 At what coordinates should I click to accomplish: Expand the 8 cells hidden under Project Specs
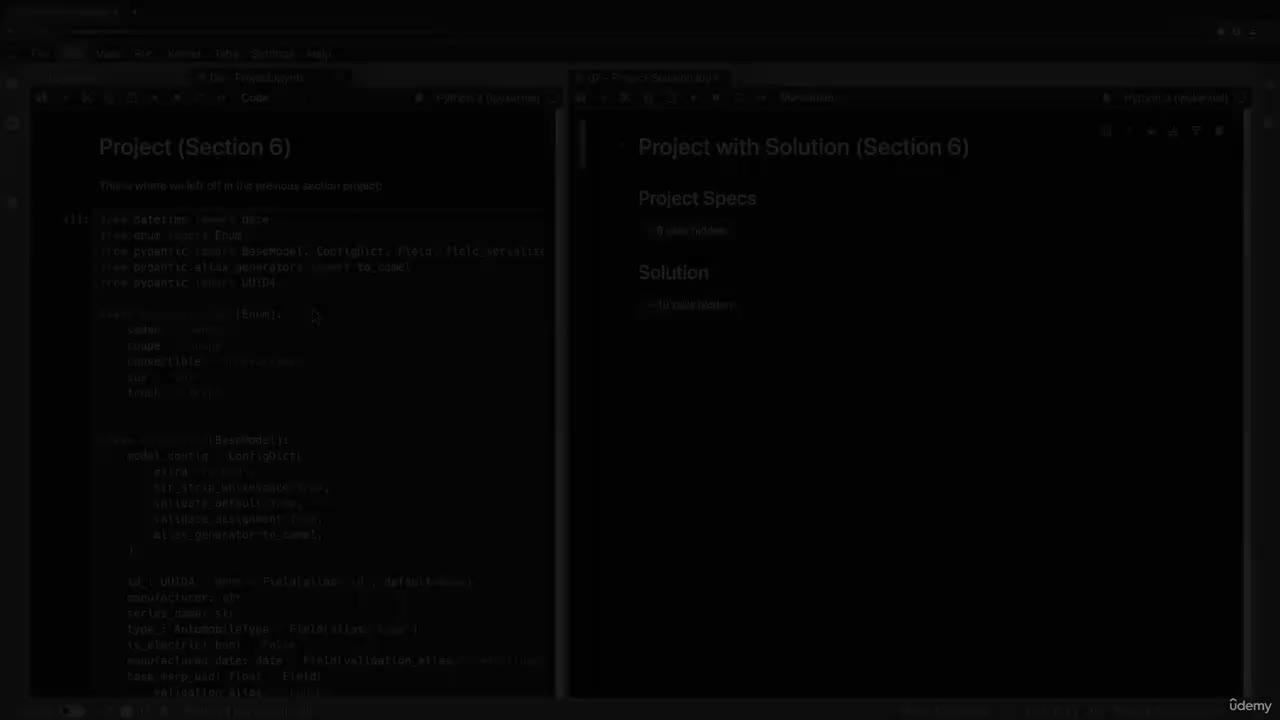pos(689,231)
